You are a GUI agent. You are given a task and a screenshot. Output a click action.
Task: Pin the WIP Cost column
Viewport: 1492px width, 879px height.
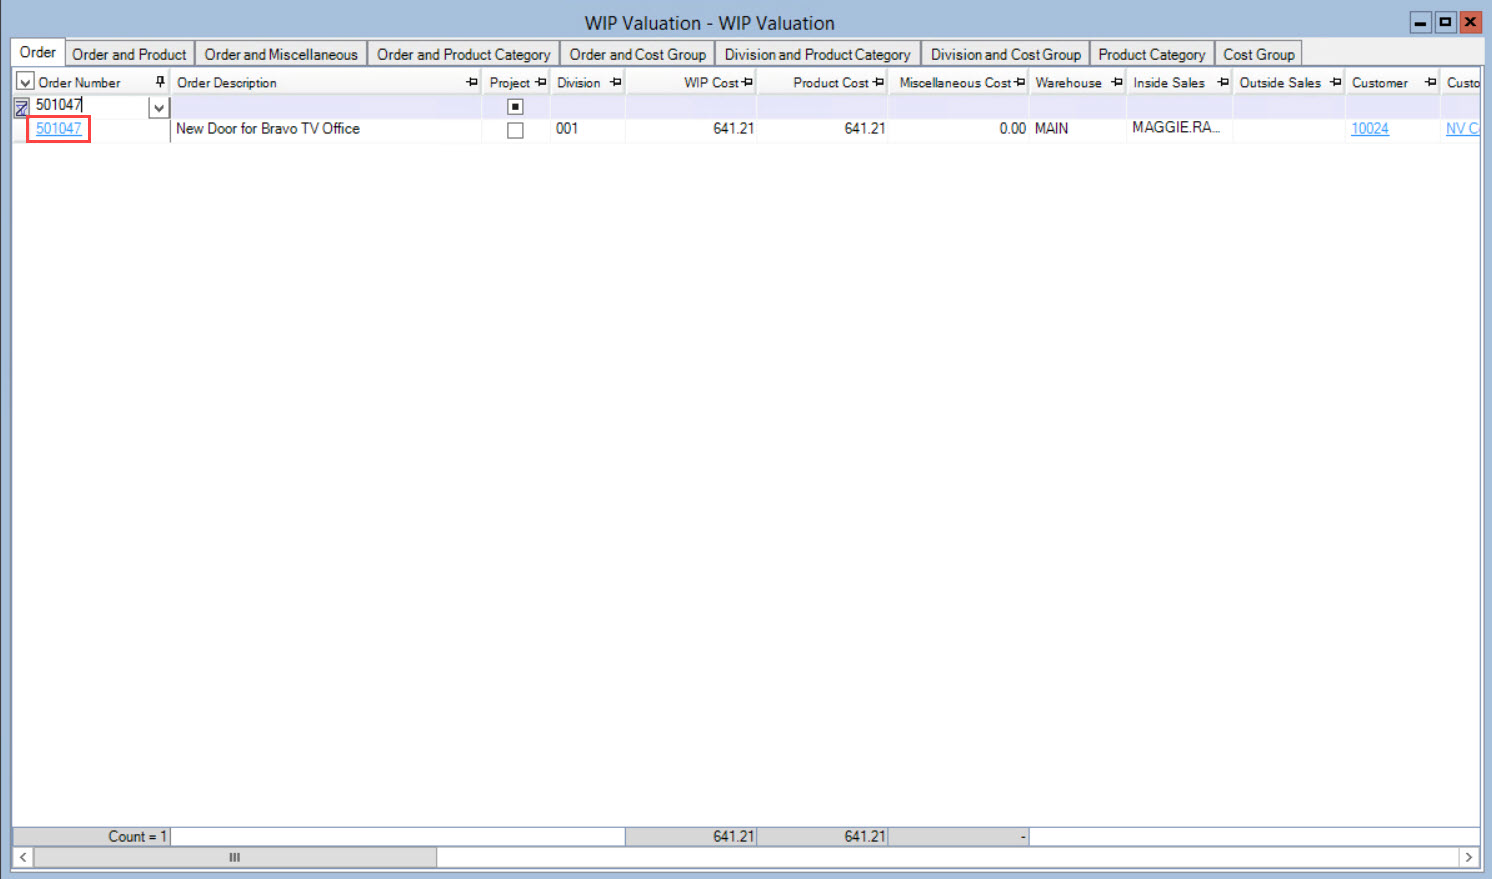coord(747,82)
